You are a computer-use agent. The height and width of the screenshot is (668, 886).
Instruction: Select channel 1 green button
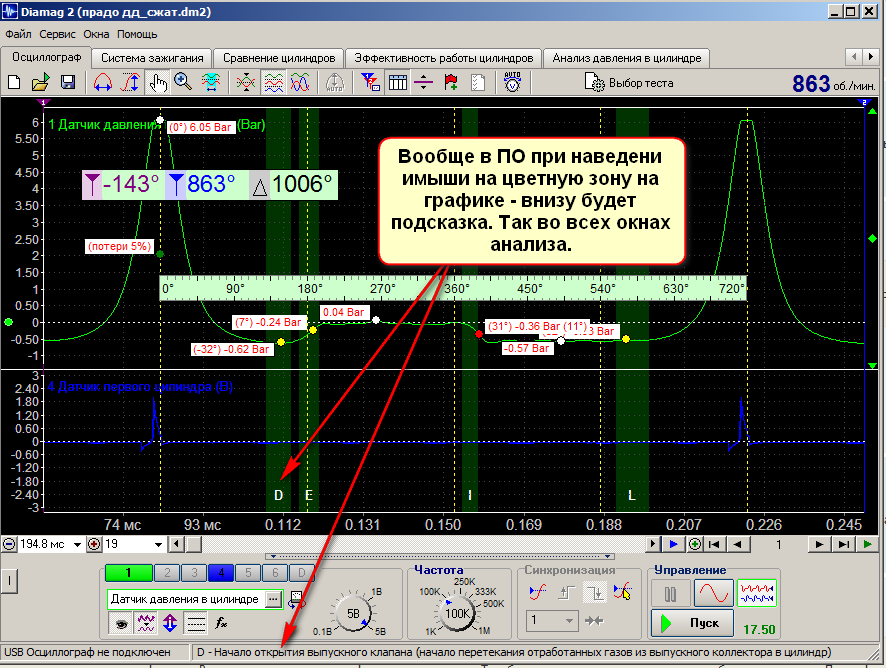point(129,573)
